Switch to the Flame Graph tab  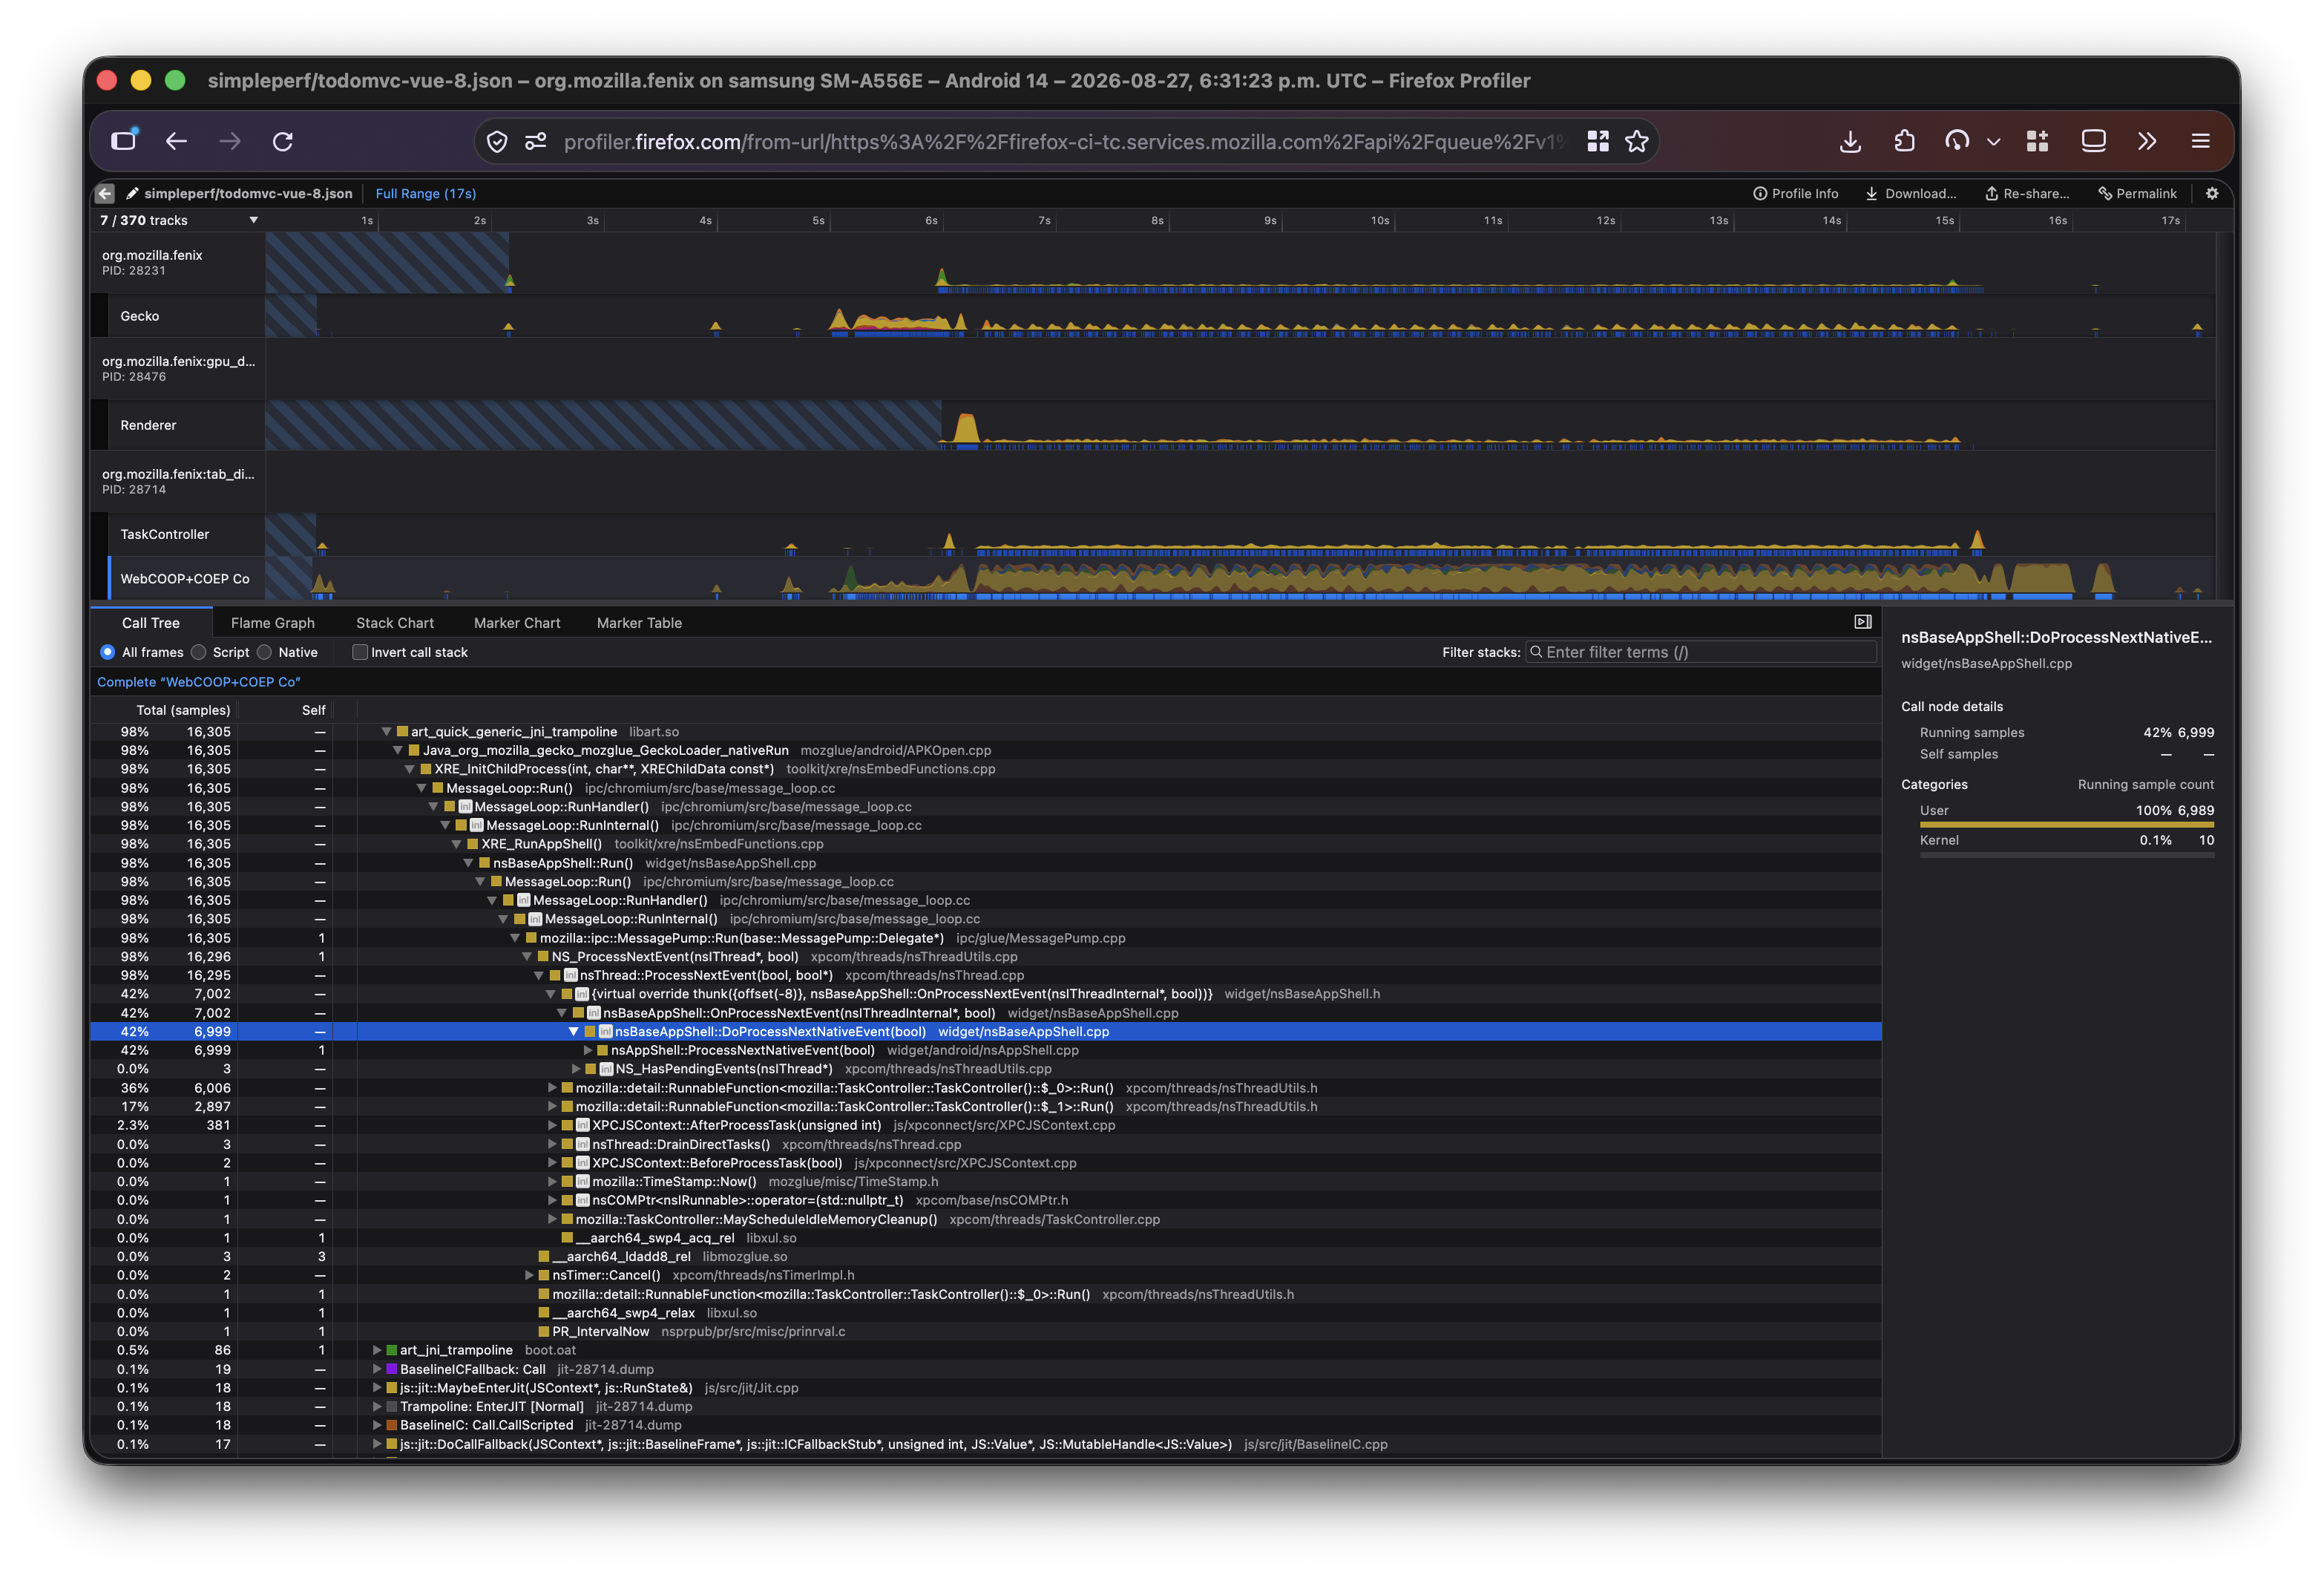pos(273,623)
